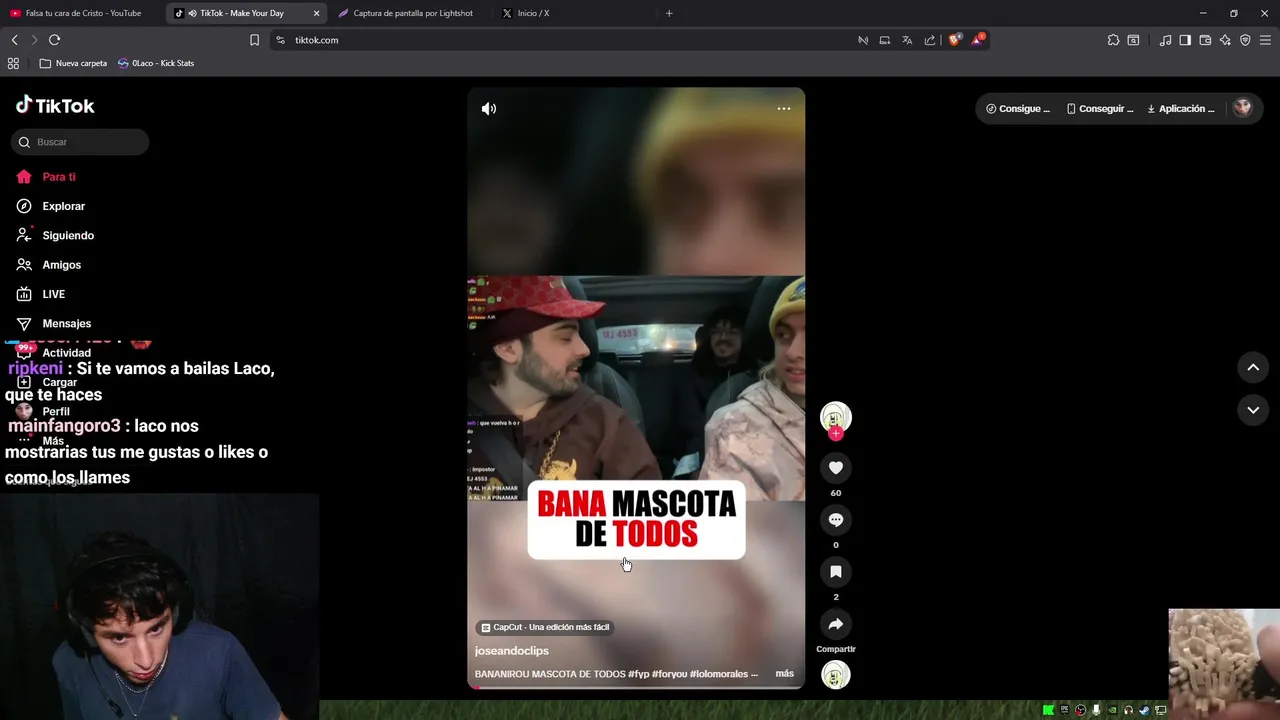This screenshot has width=1280, height=720.
Task: Click the Consigue monedas button
Action: 1018,108
